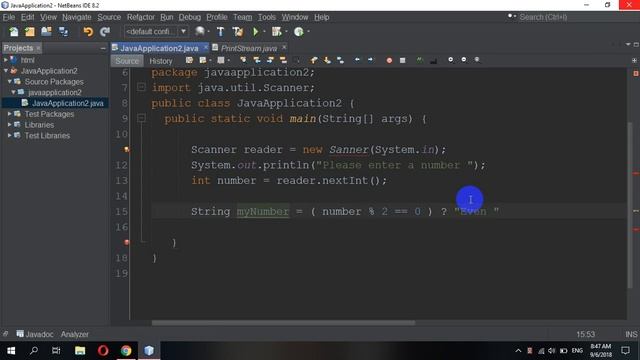640x360 pixels.
Task: Collapse the Source Packages node
Action: click(9, 82)
